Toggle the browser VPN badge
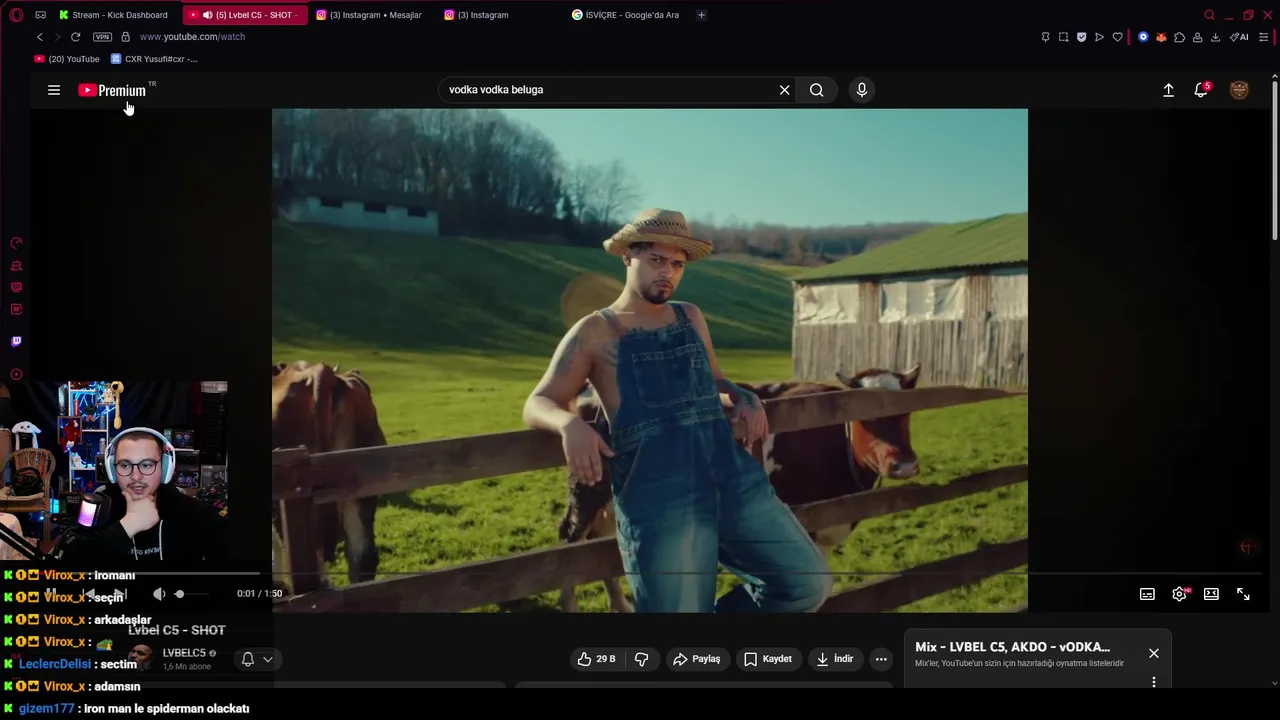The height and width of the screenshot is (720, 1280). (x=102, y=37)
